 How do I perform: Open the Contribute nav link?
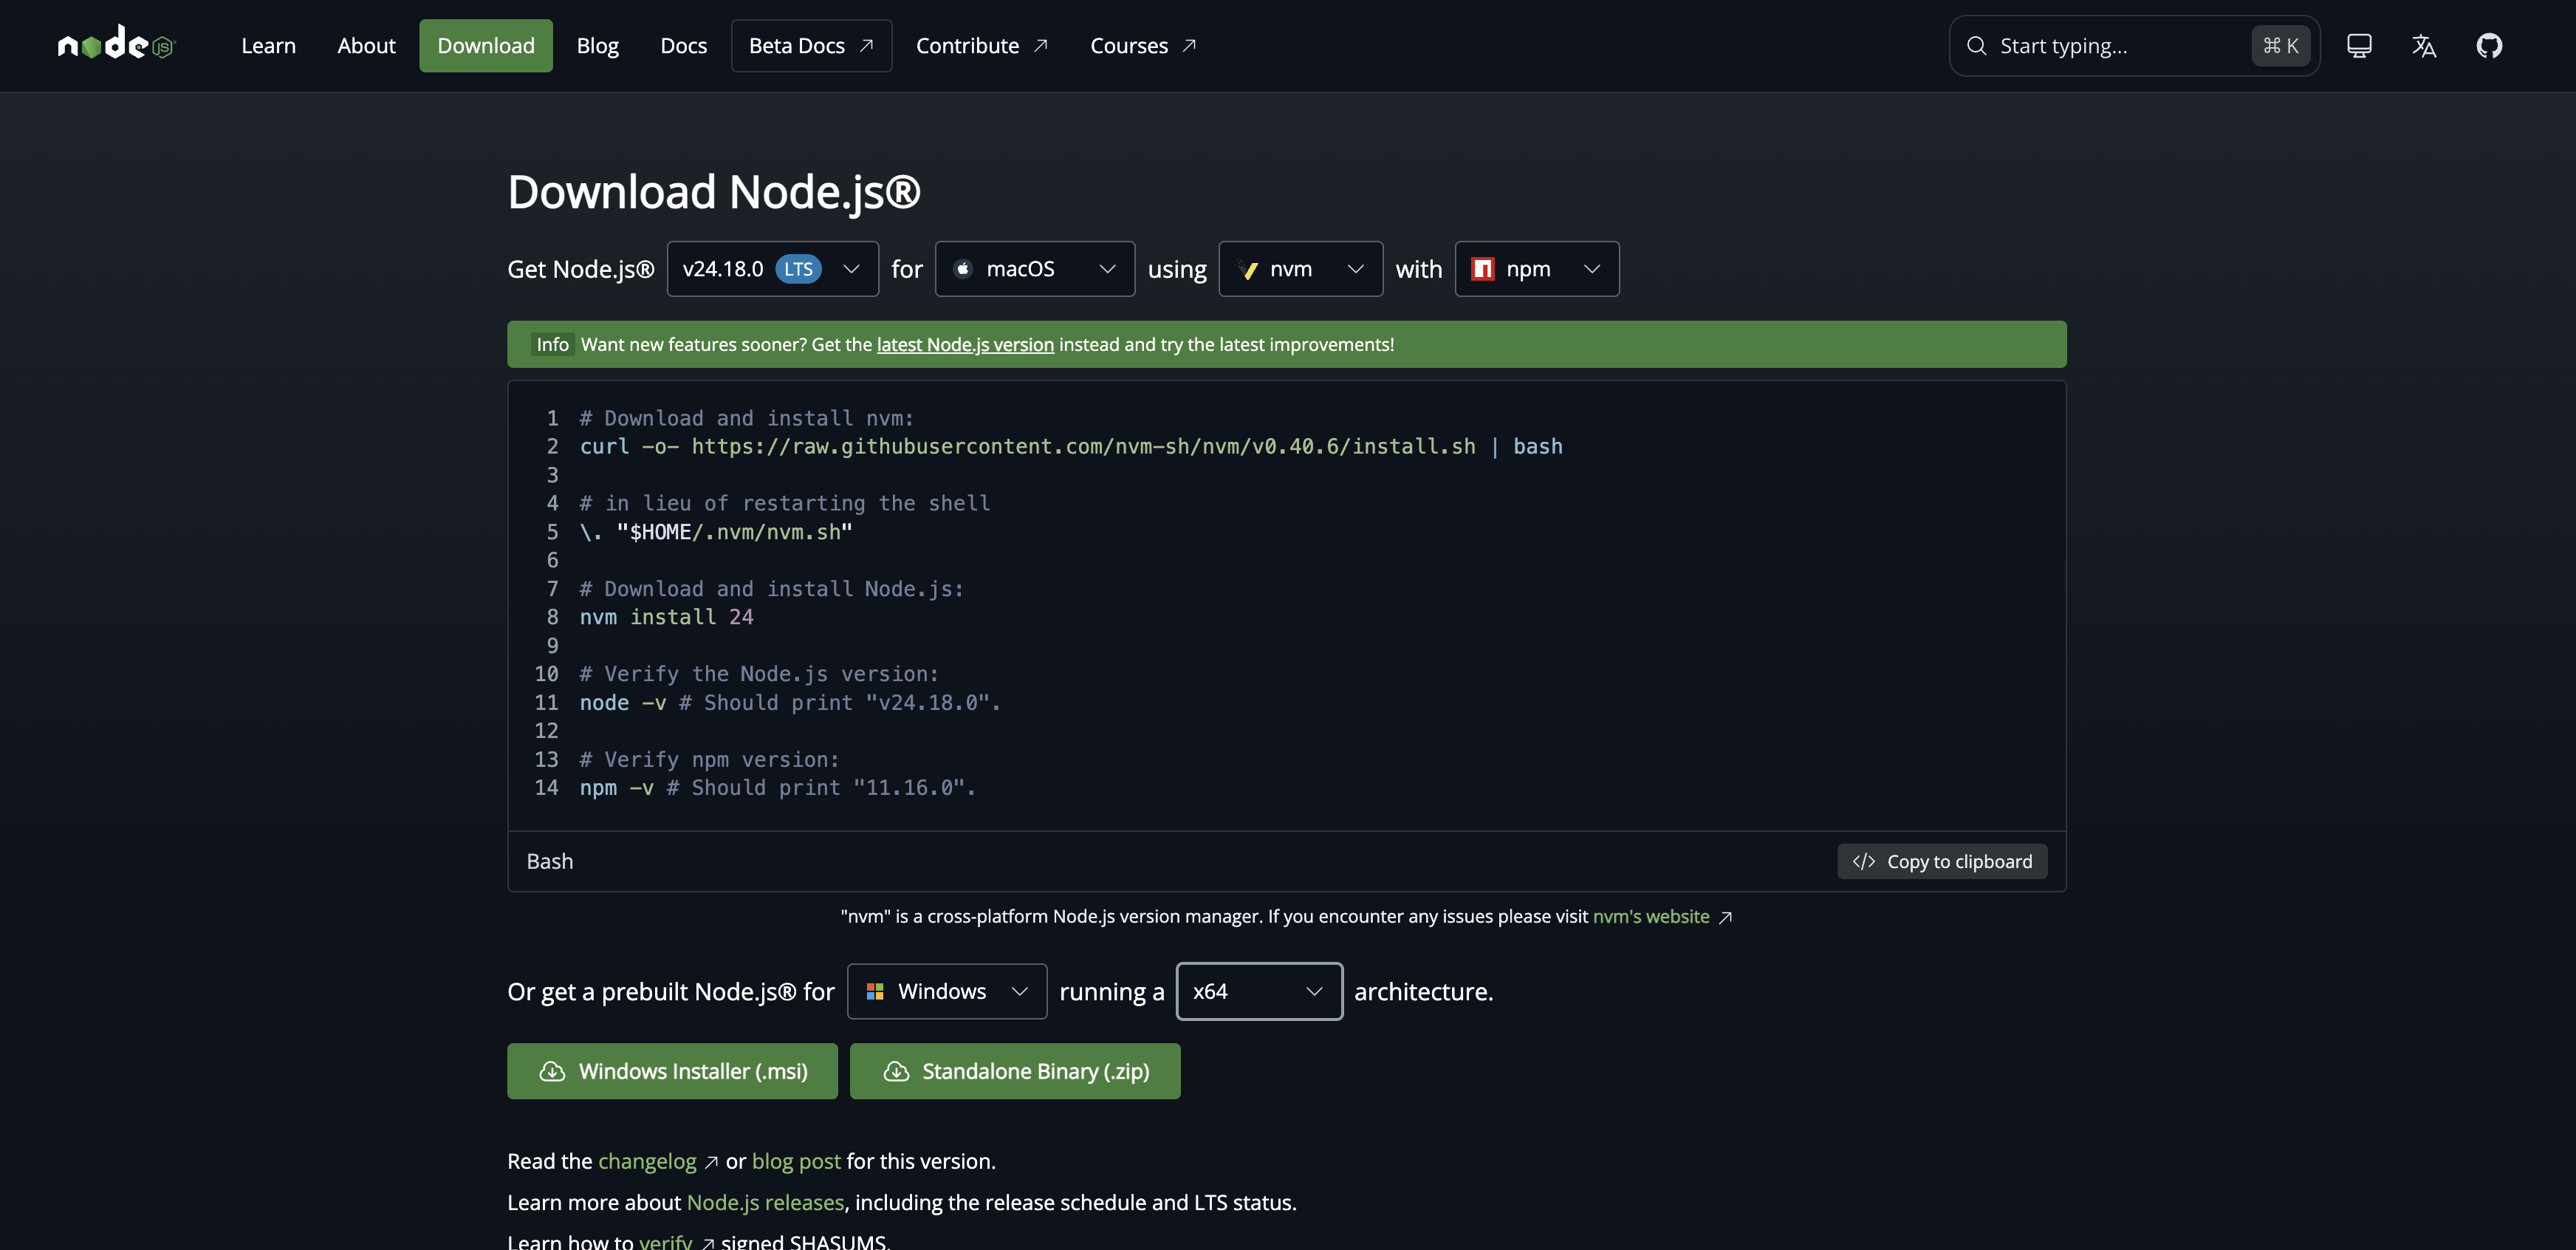(x=982, y=45)
